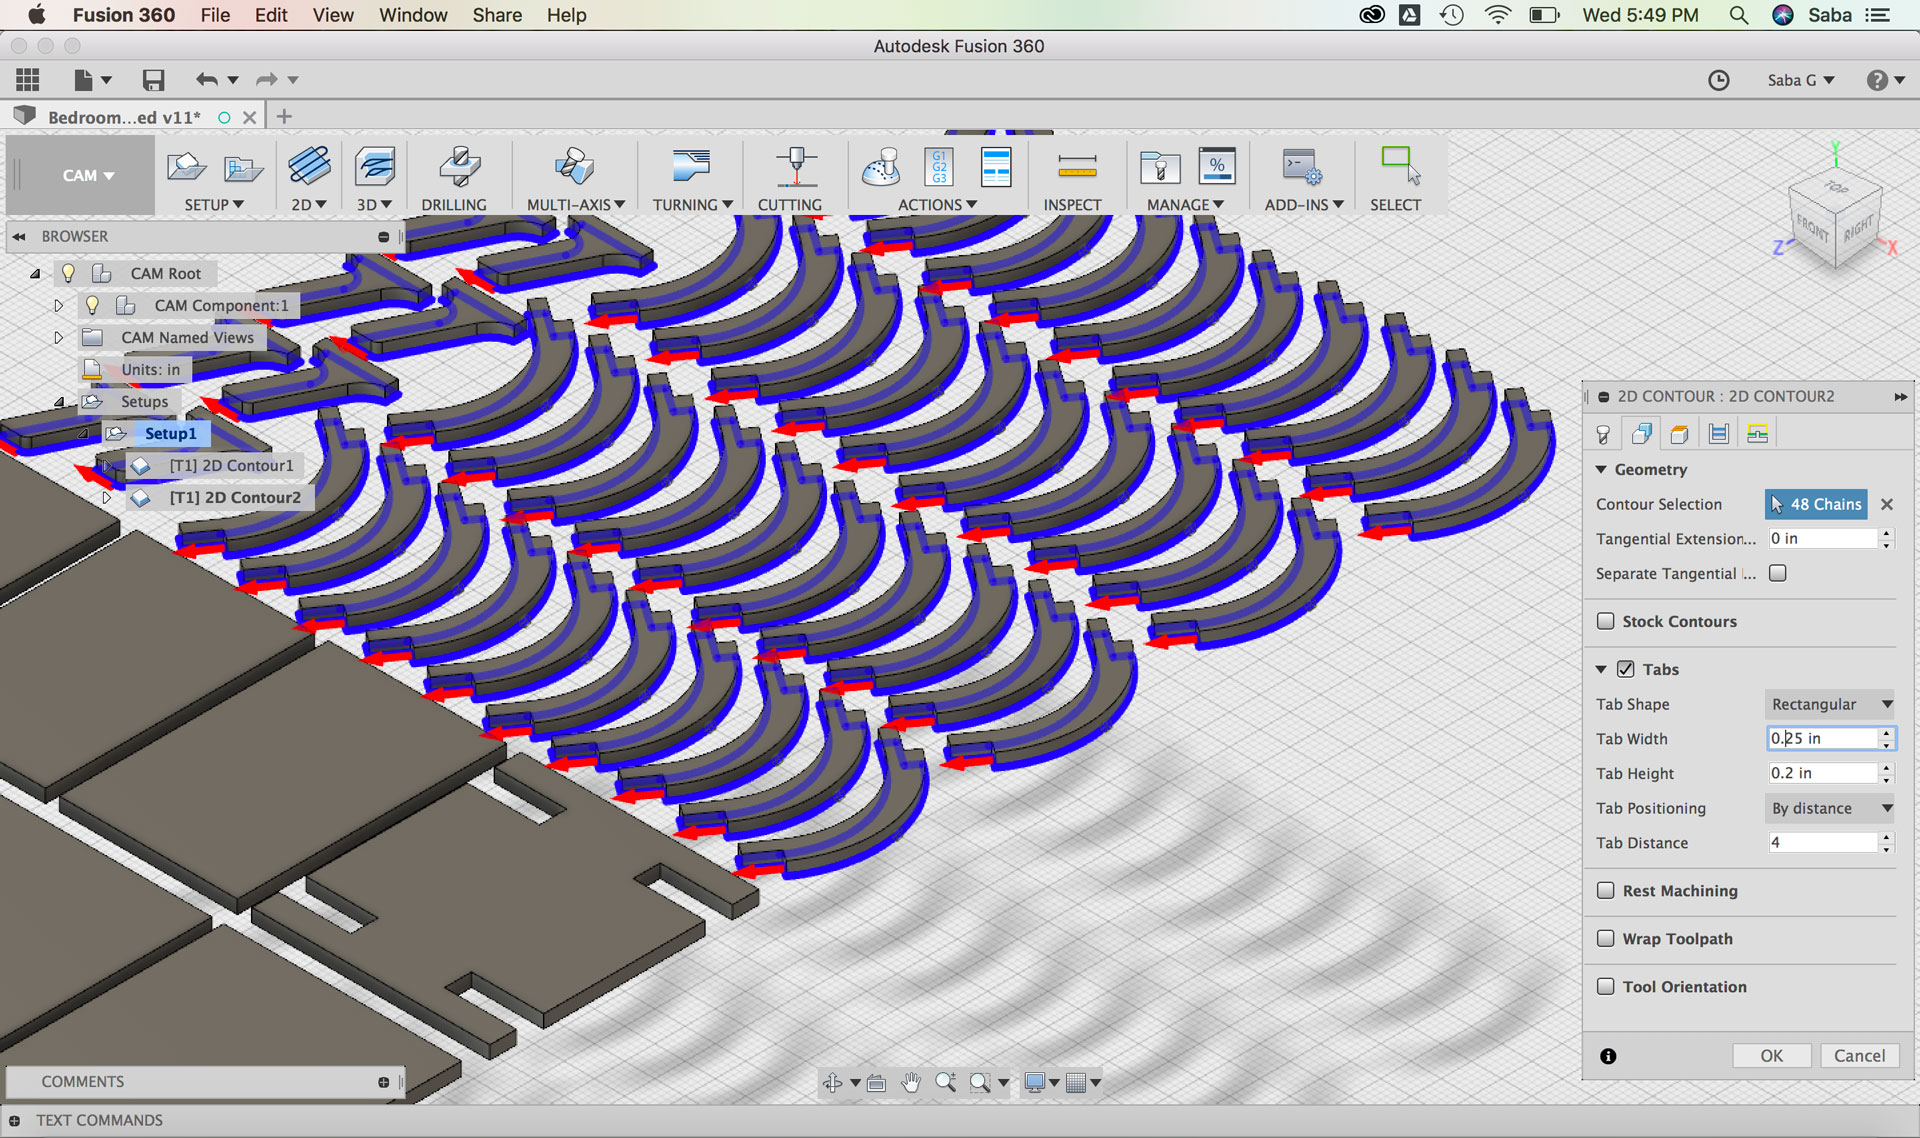1920x1138 pixels.
Task: Click the OK button in contour dialog
Action: point(1771,1055)
